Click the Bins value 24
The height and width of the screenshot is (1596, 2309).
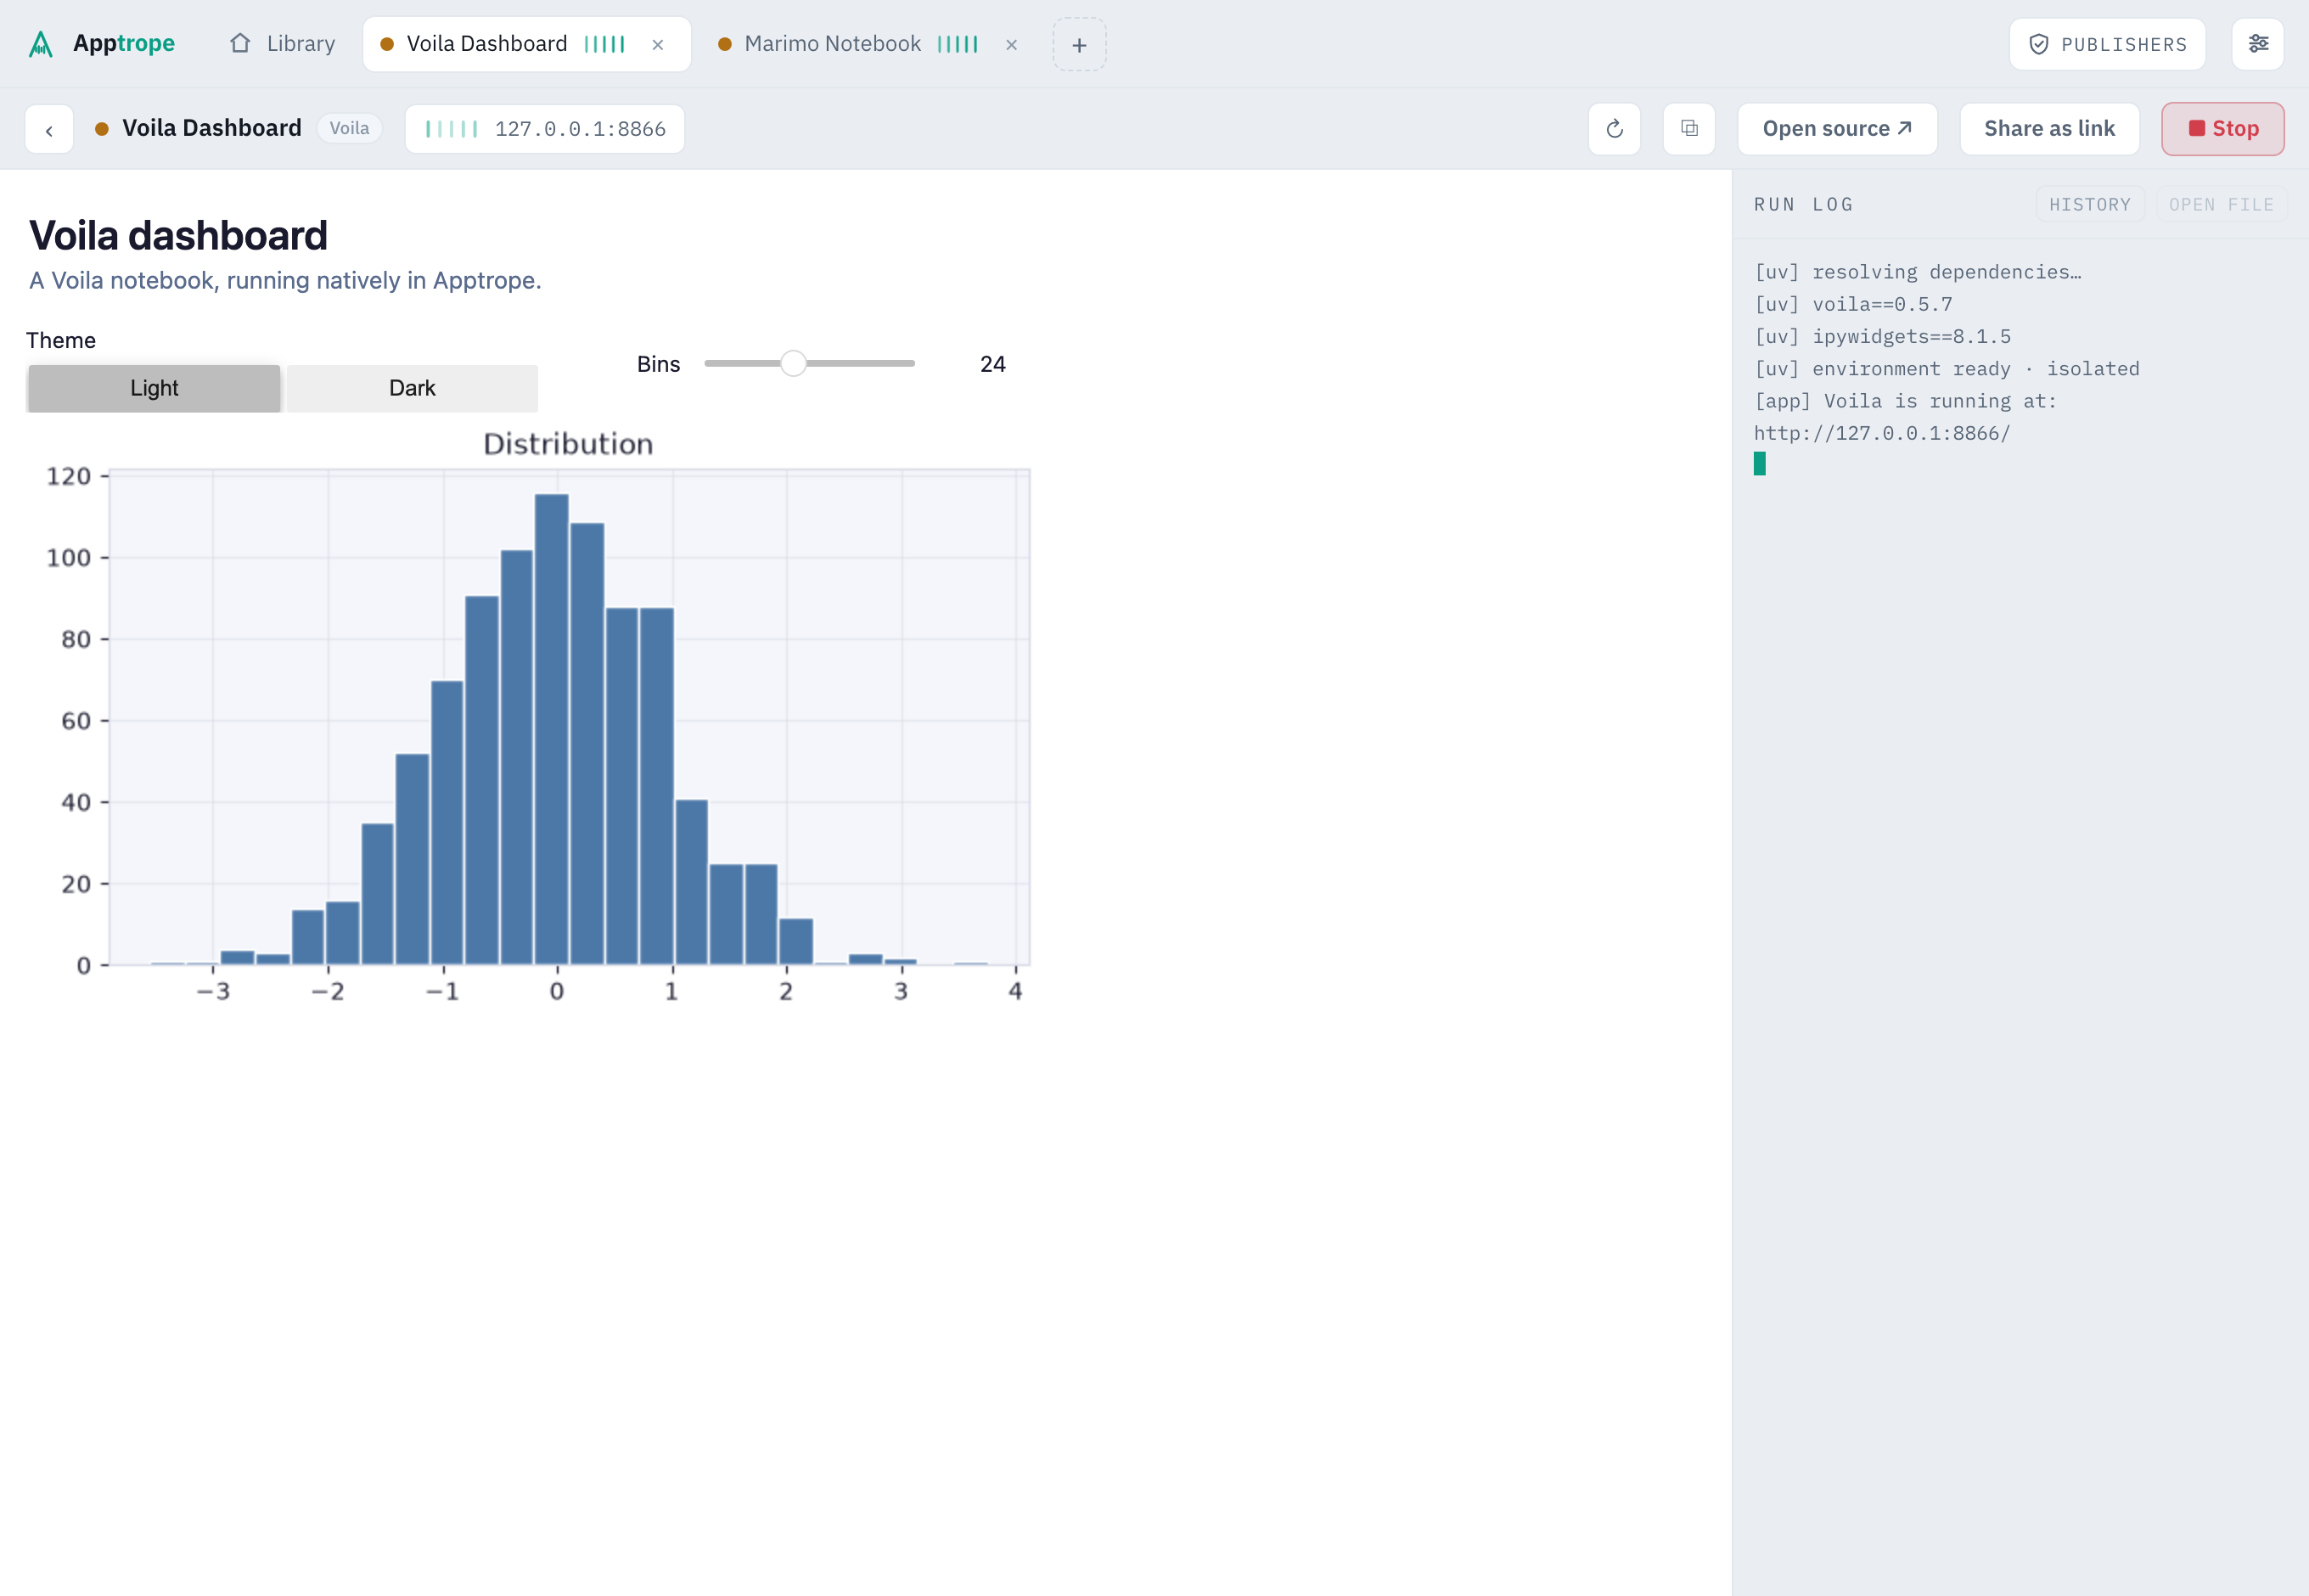992,364
